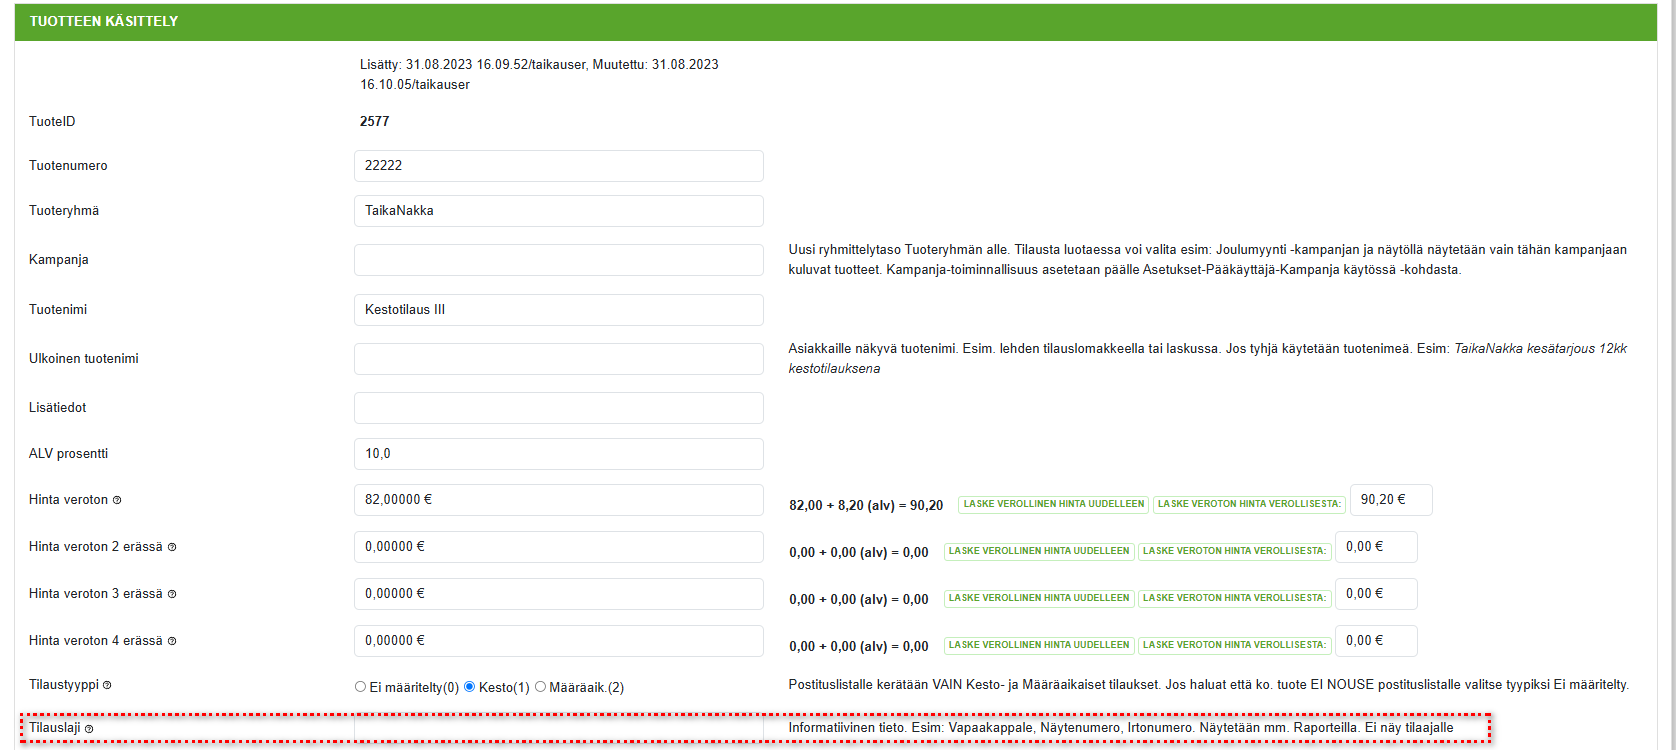Viewport: 1676px width, 750px height.
Task: Click help icon next to Tilauslaji
Action: [x=89, y=729]
